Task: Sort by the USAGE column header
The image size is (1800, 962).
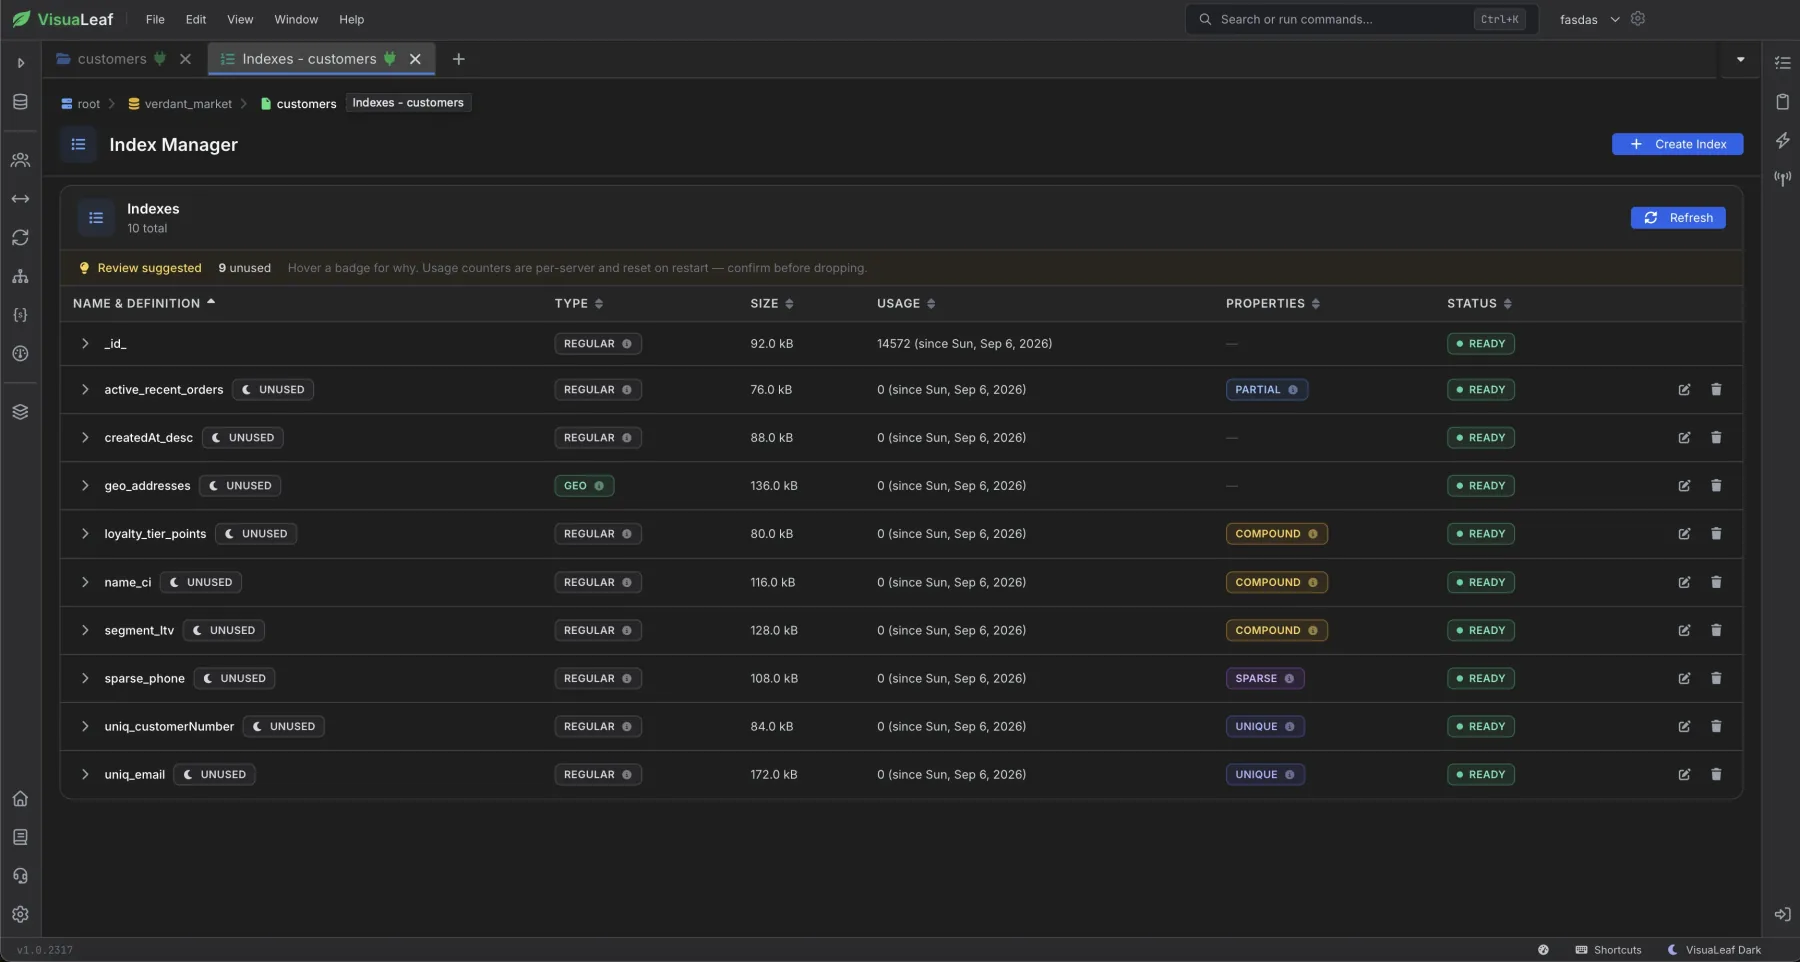Action: point(906,304)
